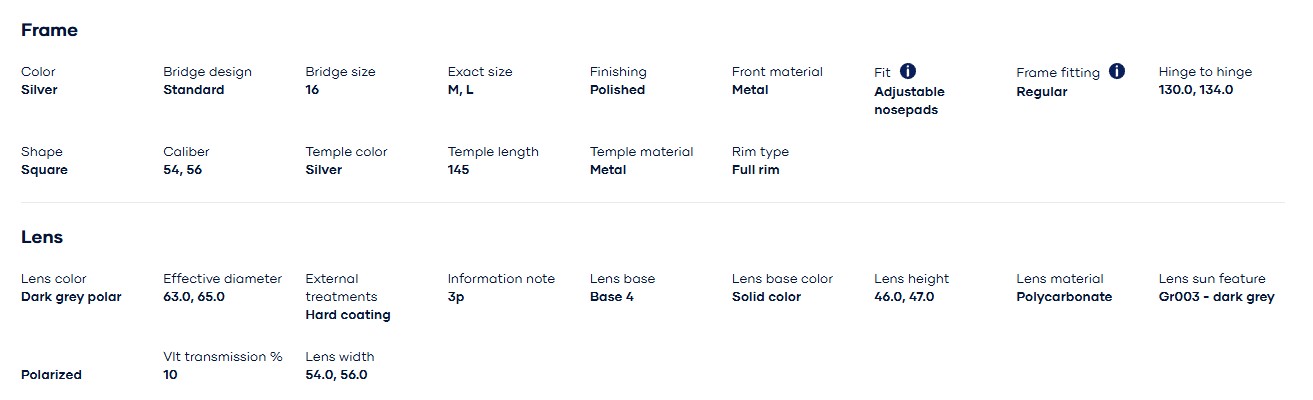Screen dimensions: 1313x400
Task: Open the Frame fitting info icon
Action: [1117, 71]
